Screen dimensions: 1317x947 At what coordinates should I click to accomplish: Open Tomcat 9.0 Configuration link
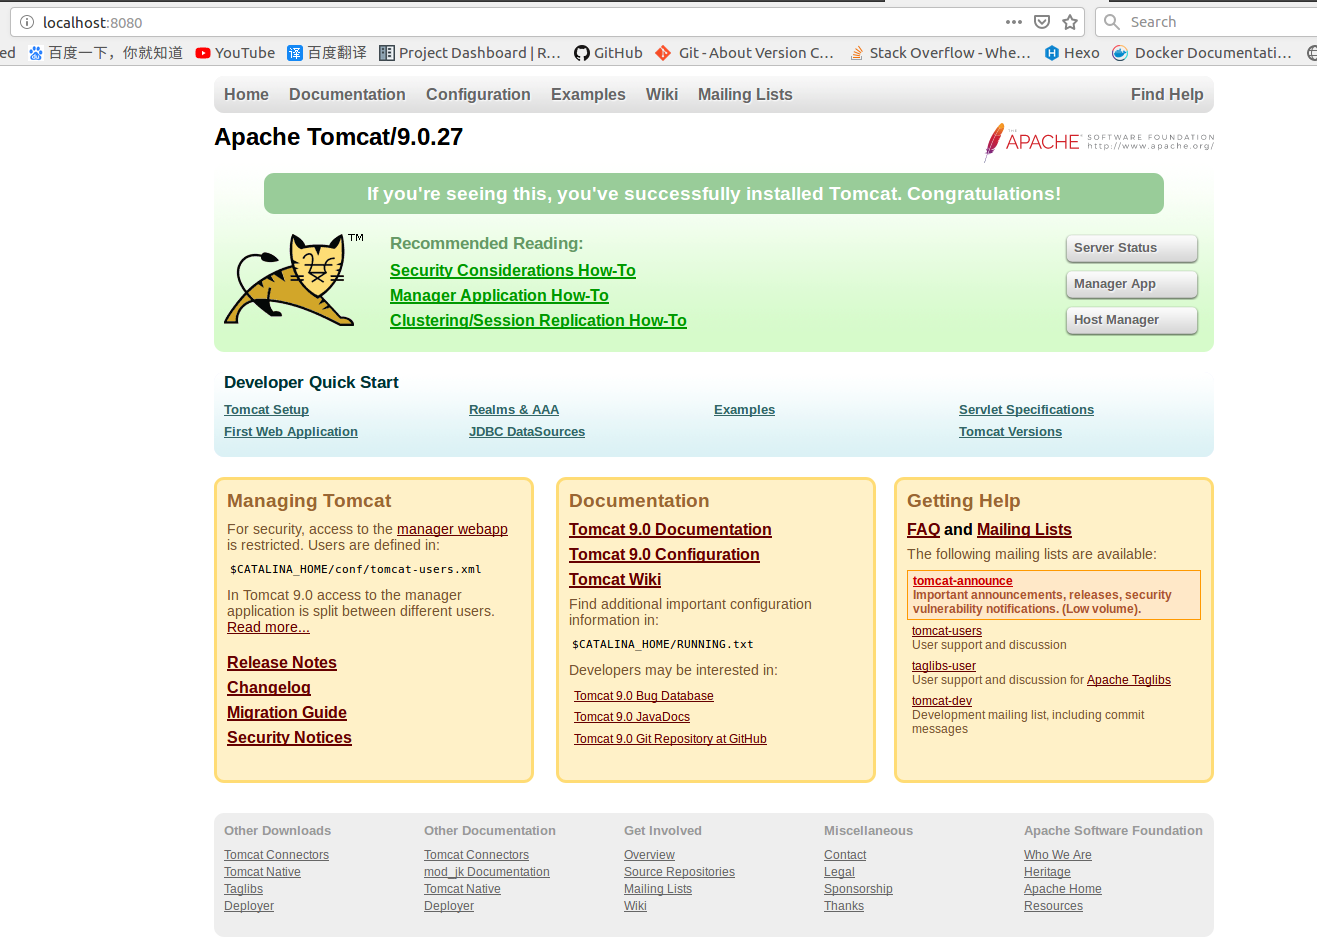point(664,554)
